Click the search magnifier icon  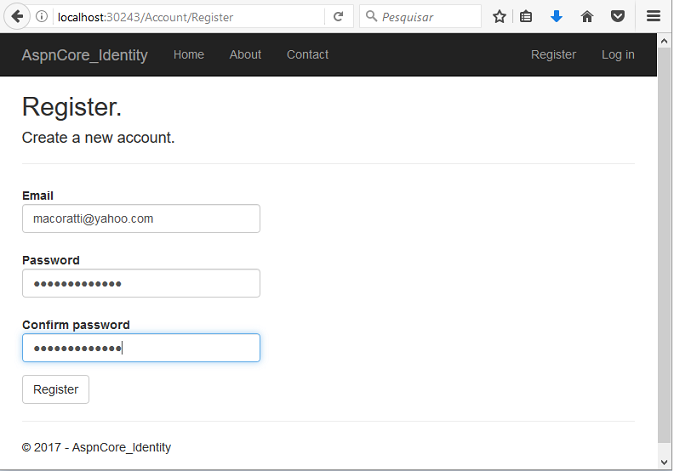pos(371,16)
